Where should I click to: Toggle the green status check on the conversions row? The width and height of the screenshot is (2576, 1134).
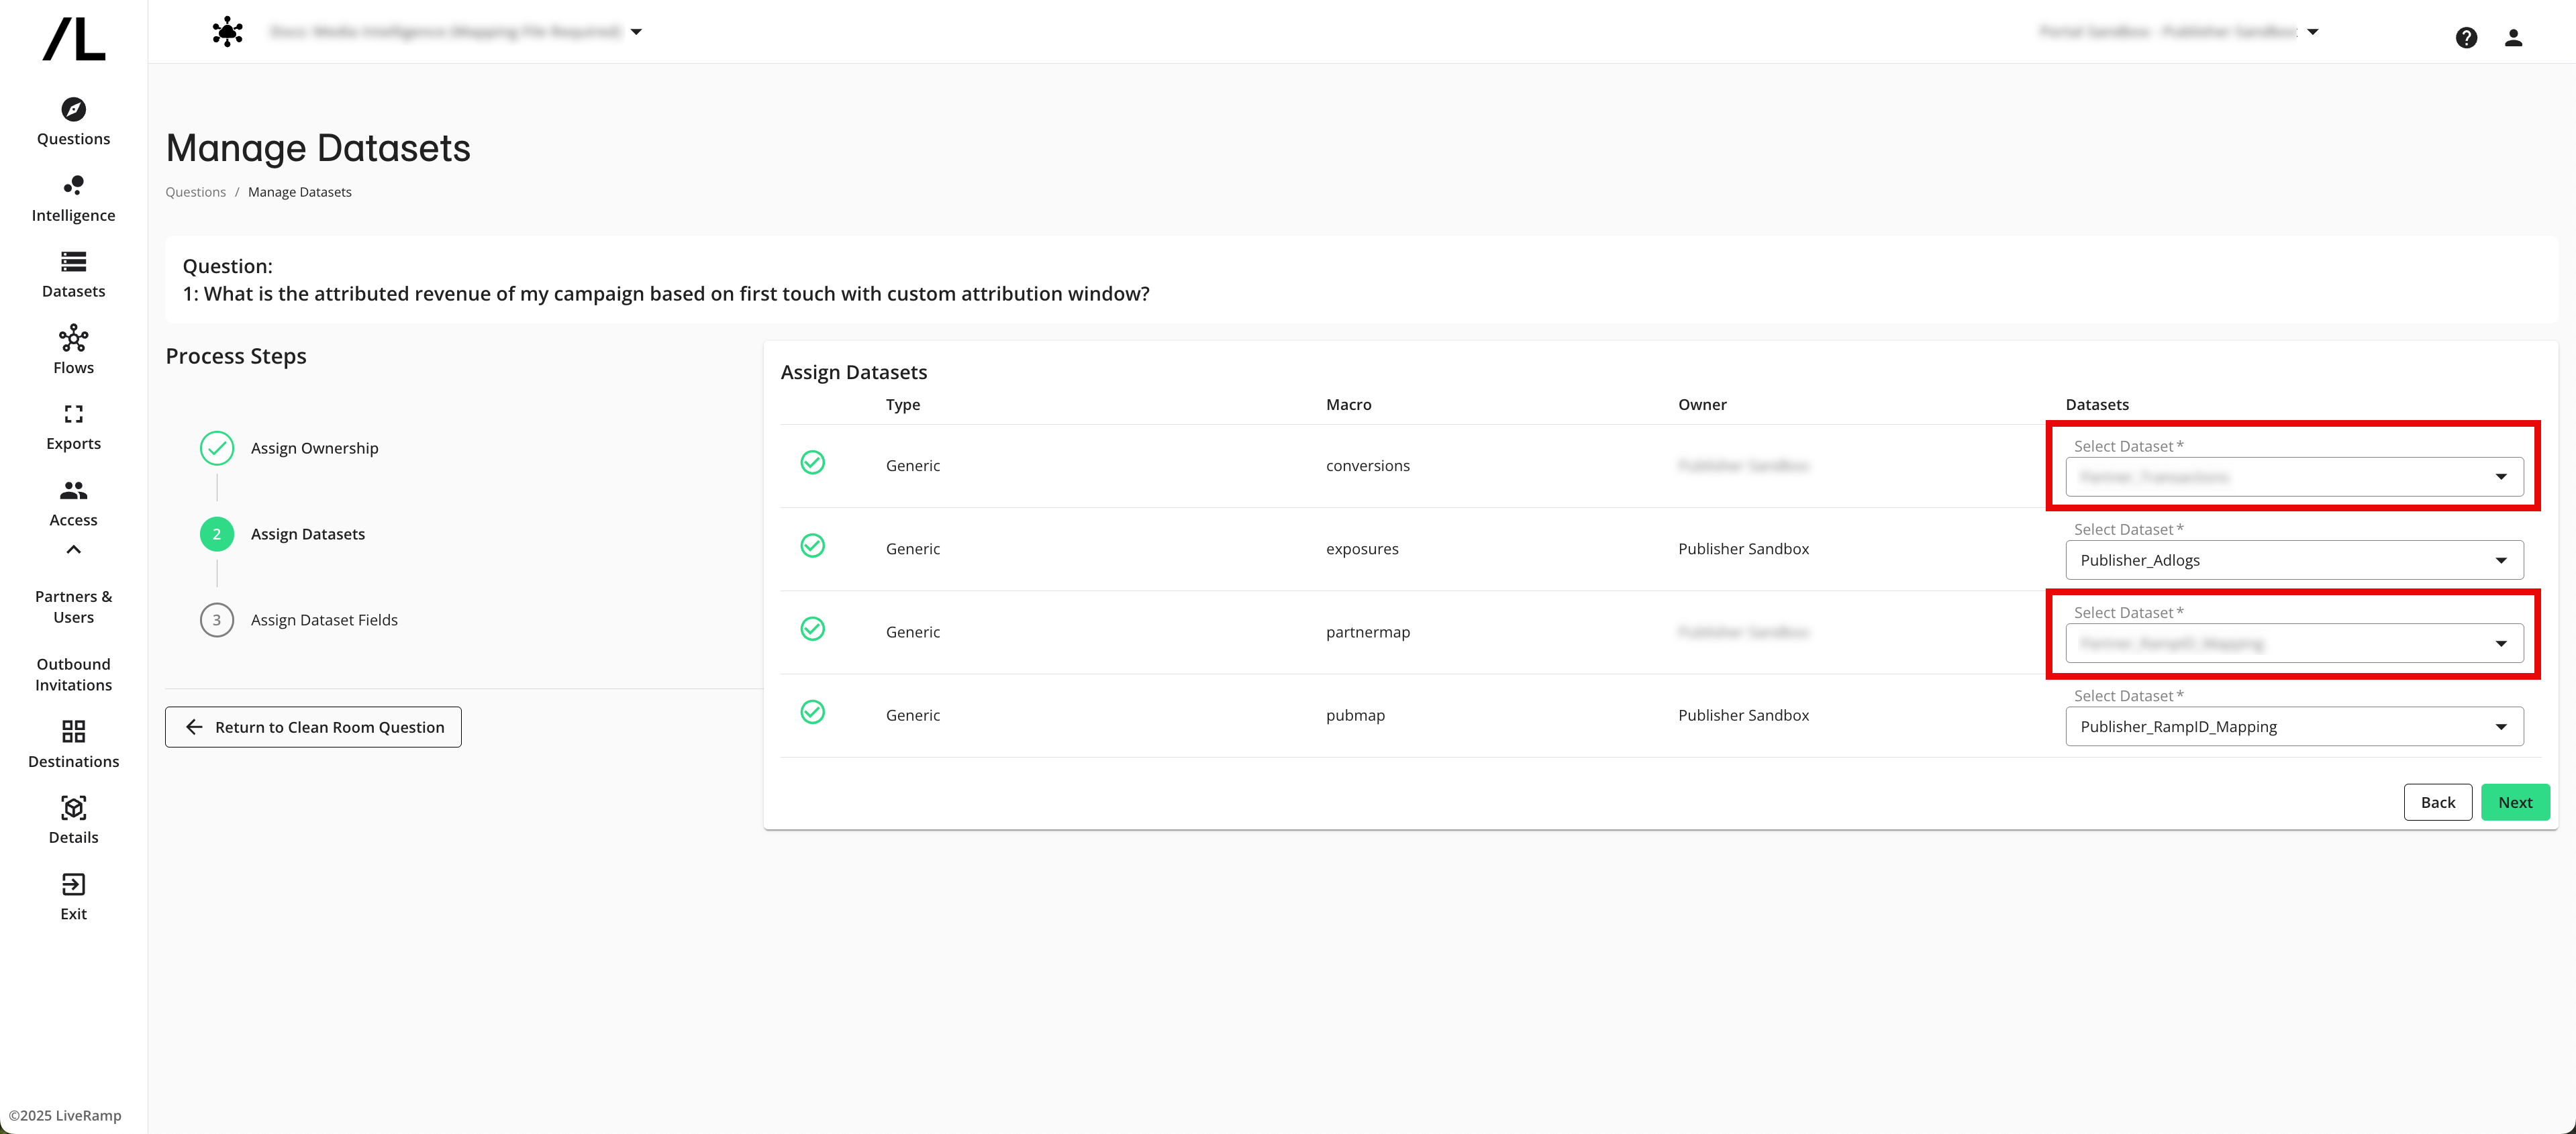click(813, 462)
